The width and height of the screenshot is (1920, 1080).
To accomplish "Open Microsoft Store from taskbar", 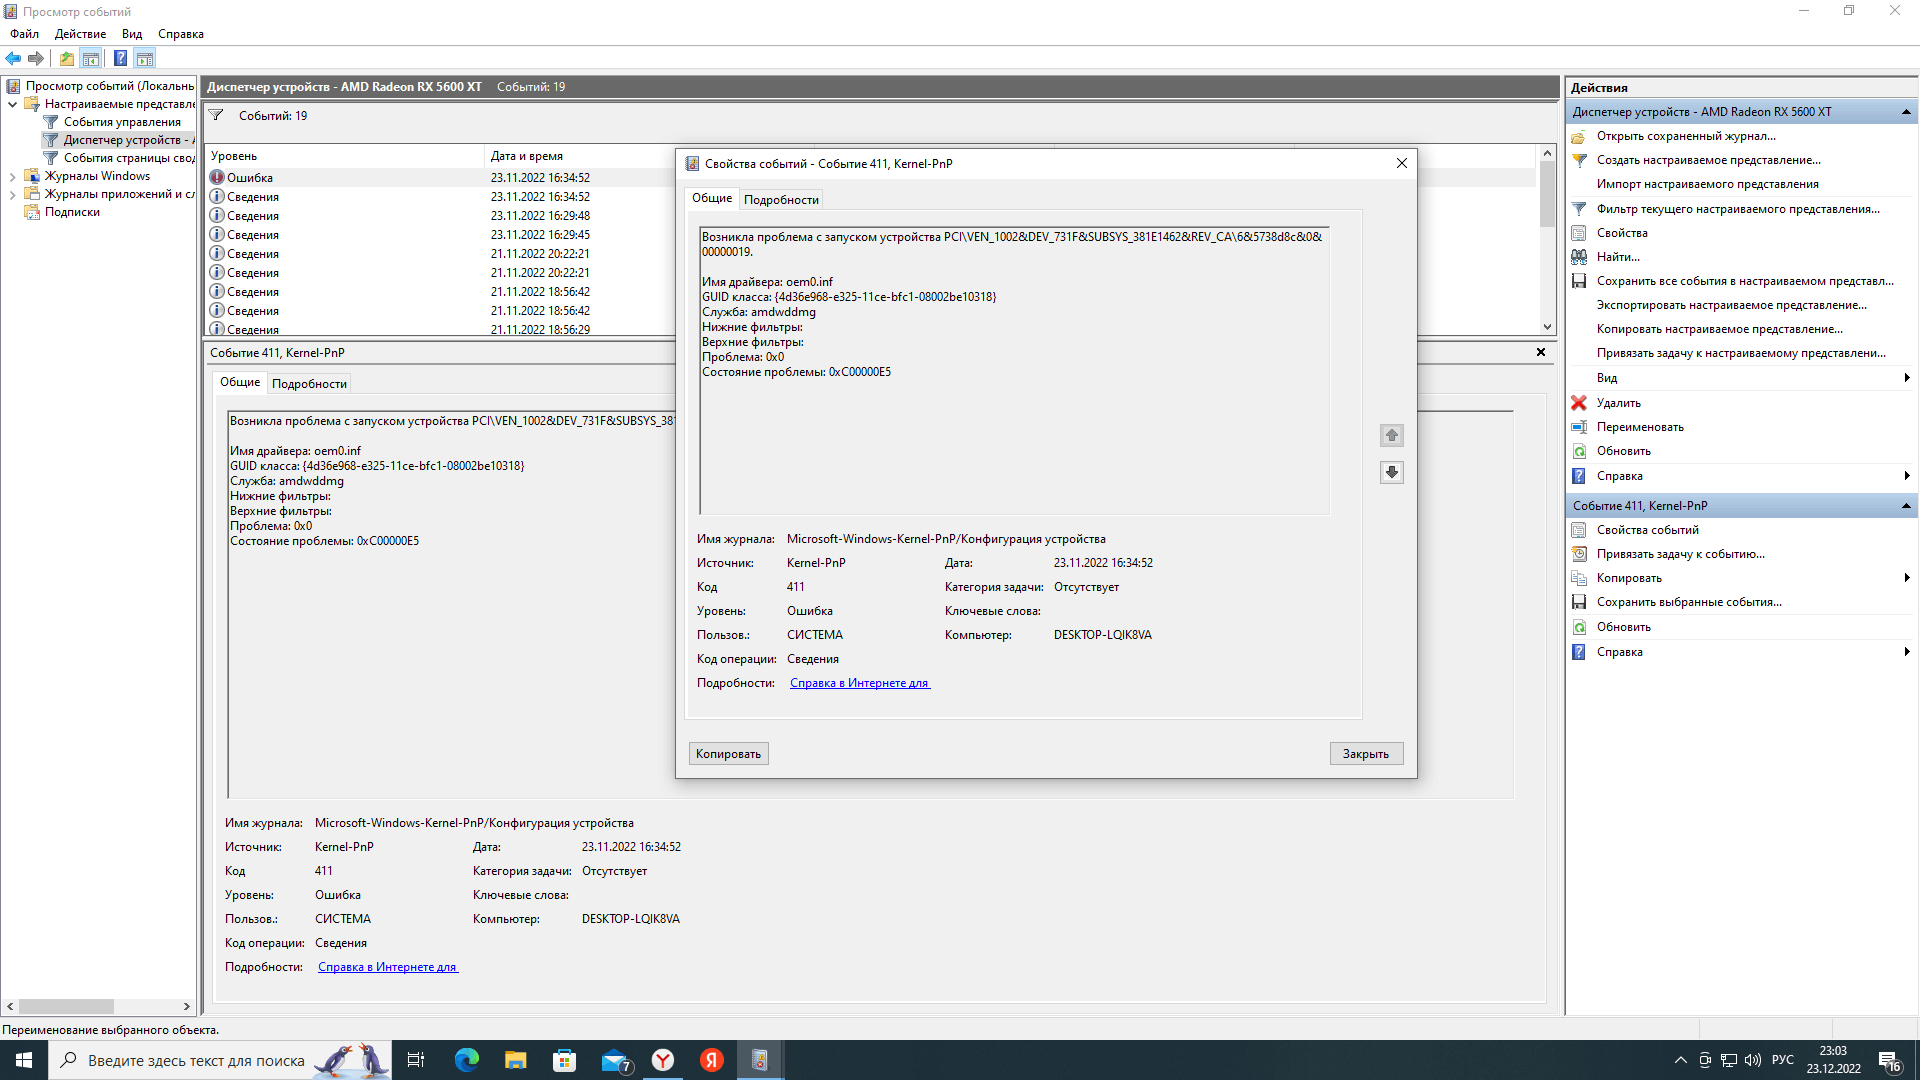I will 564,1060.
